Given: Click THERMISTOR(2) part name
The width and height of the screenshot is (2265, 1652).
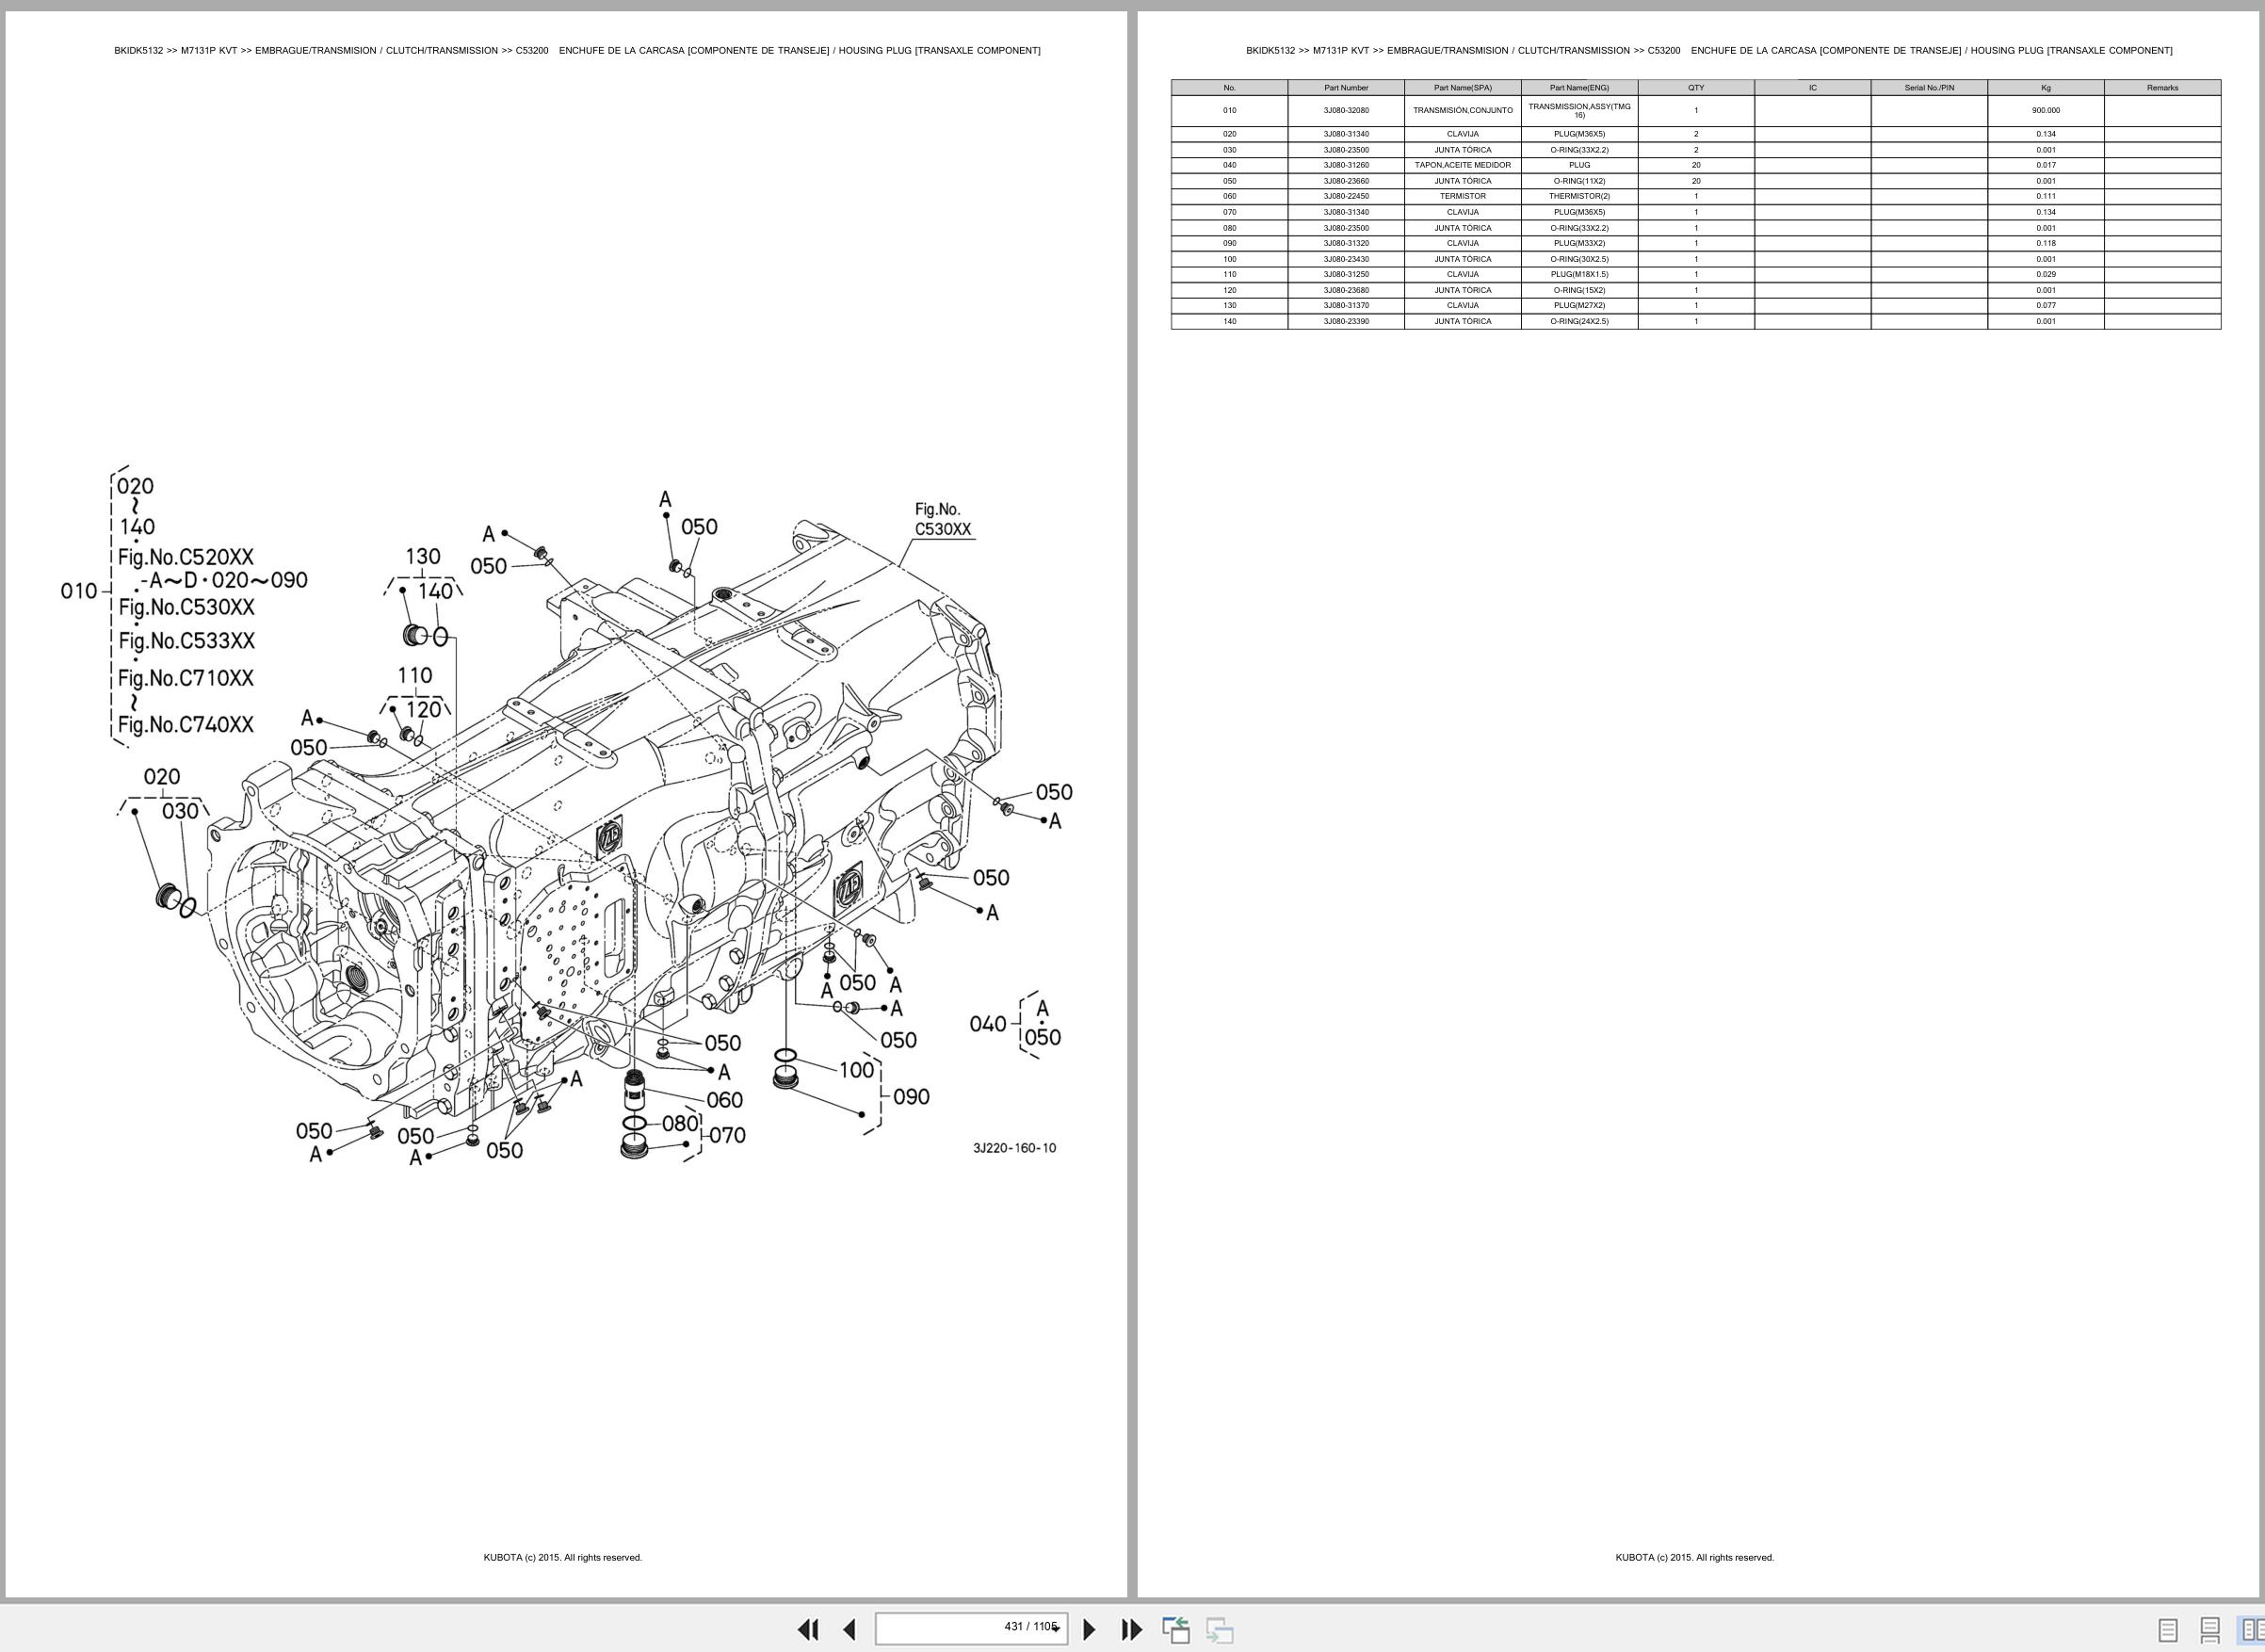Looking at the screenshot, I should click(x=1579, y=196).
